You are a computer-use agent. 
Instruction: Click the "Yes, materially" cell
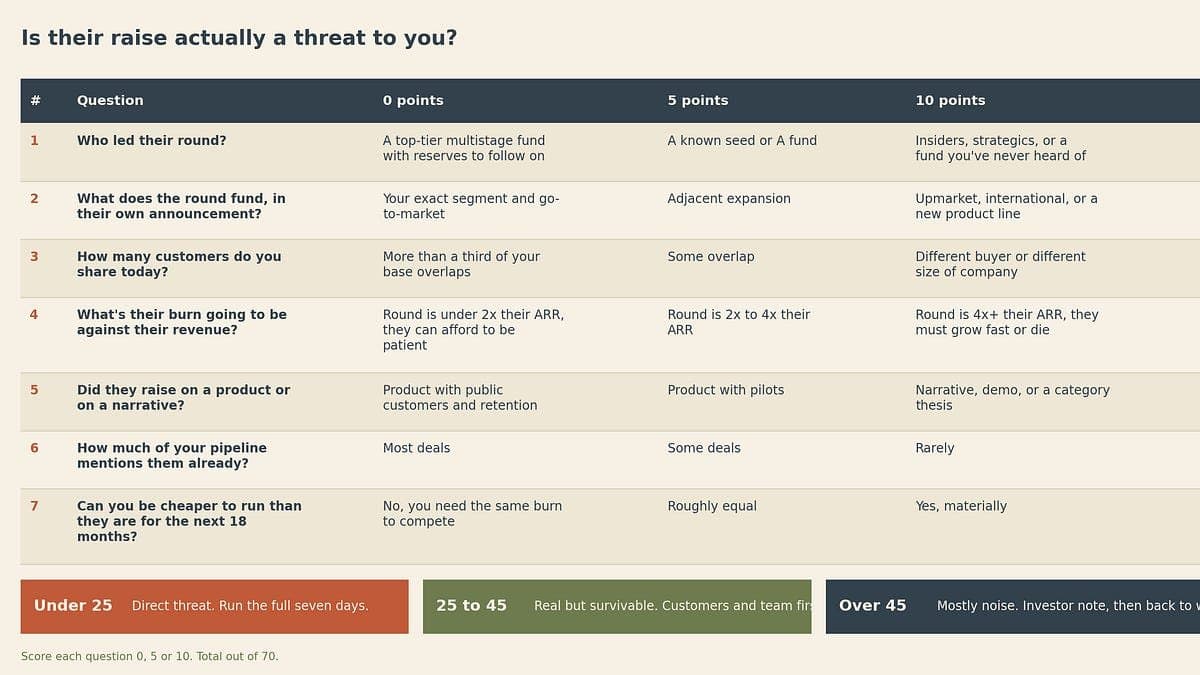click(961, 507)
